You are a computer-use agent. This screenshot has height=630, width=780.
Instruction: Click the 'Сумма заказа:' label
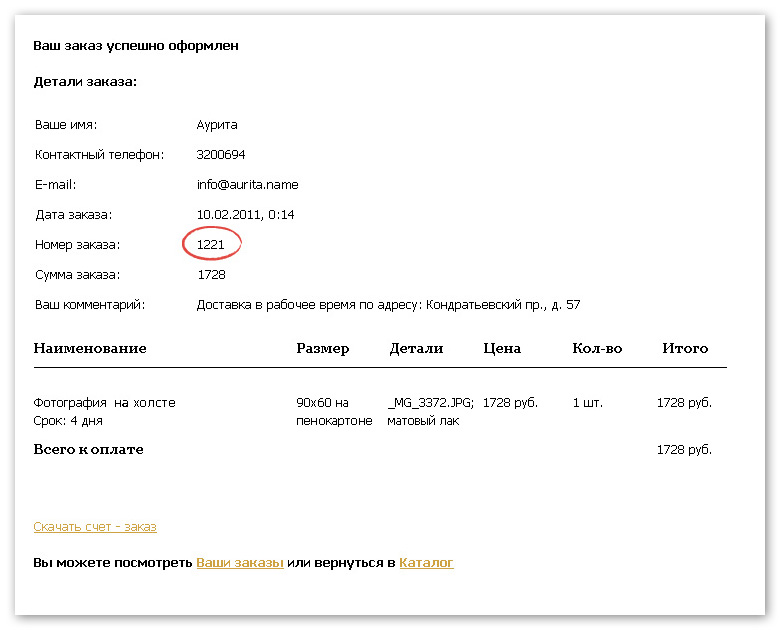click(78, 275)
